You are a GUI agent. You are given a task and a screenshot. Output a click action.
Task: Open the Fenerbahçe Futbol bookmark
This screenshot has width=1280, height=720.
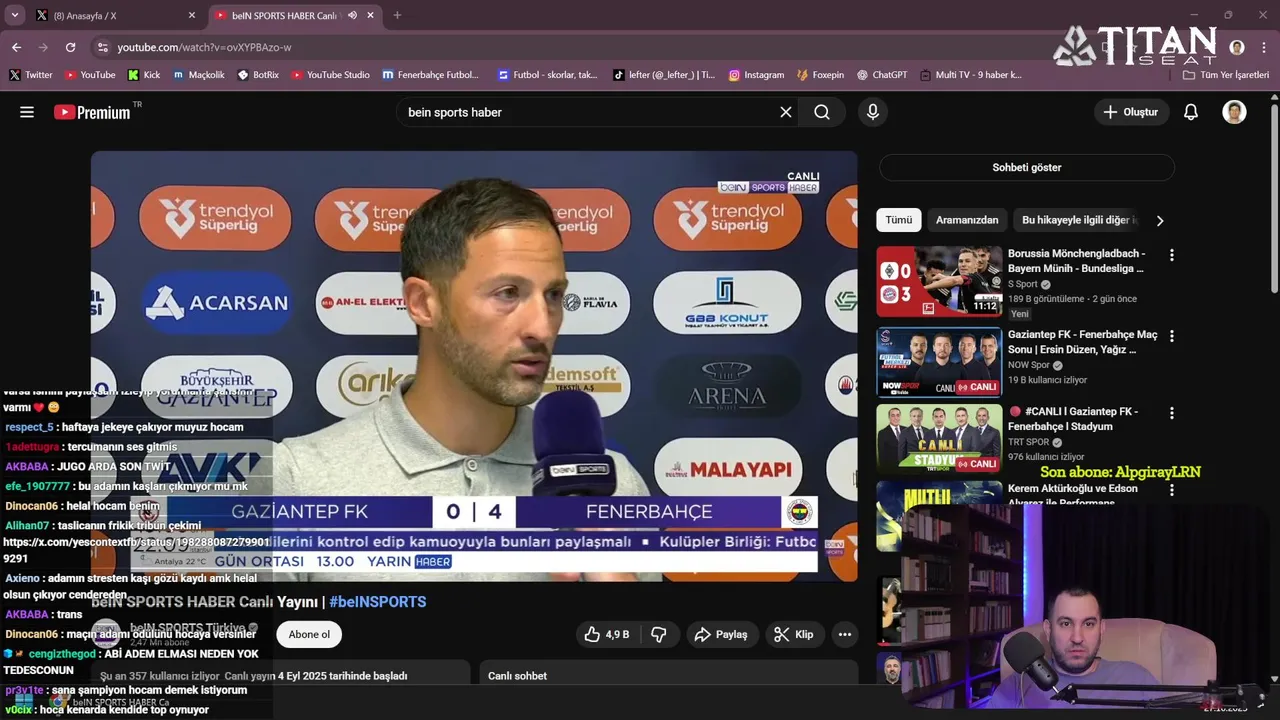[x=430, y=75]
